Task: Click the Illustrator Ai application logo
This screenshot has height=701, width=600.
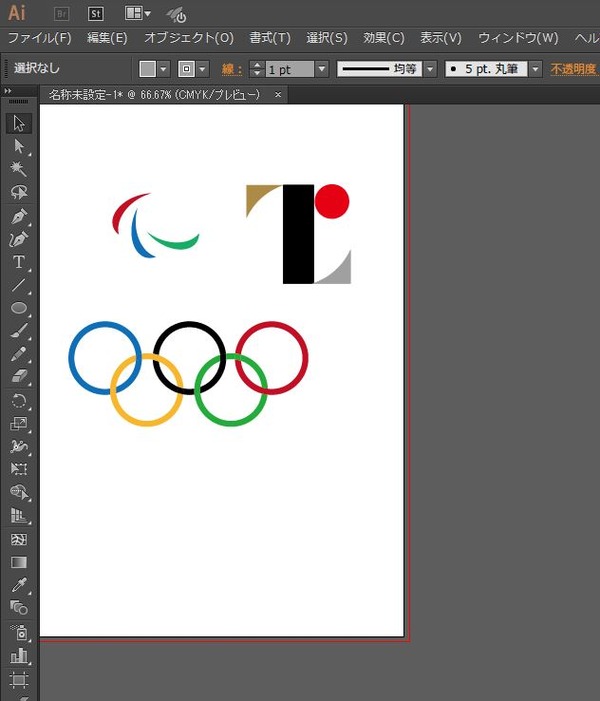Action: click(17, 13)
